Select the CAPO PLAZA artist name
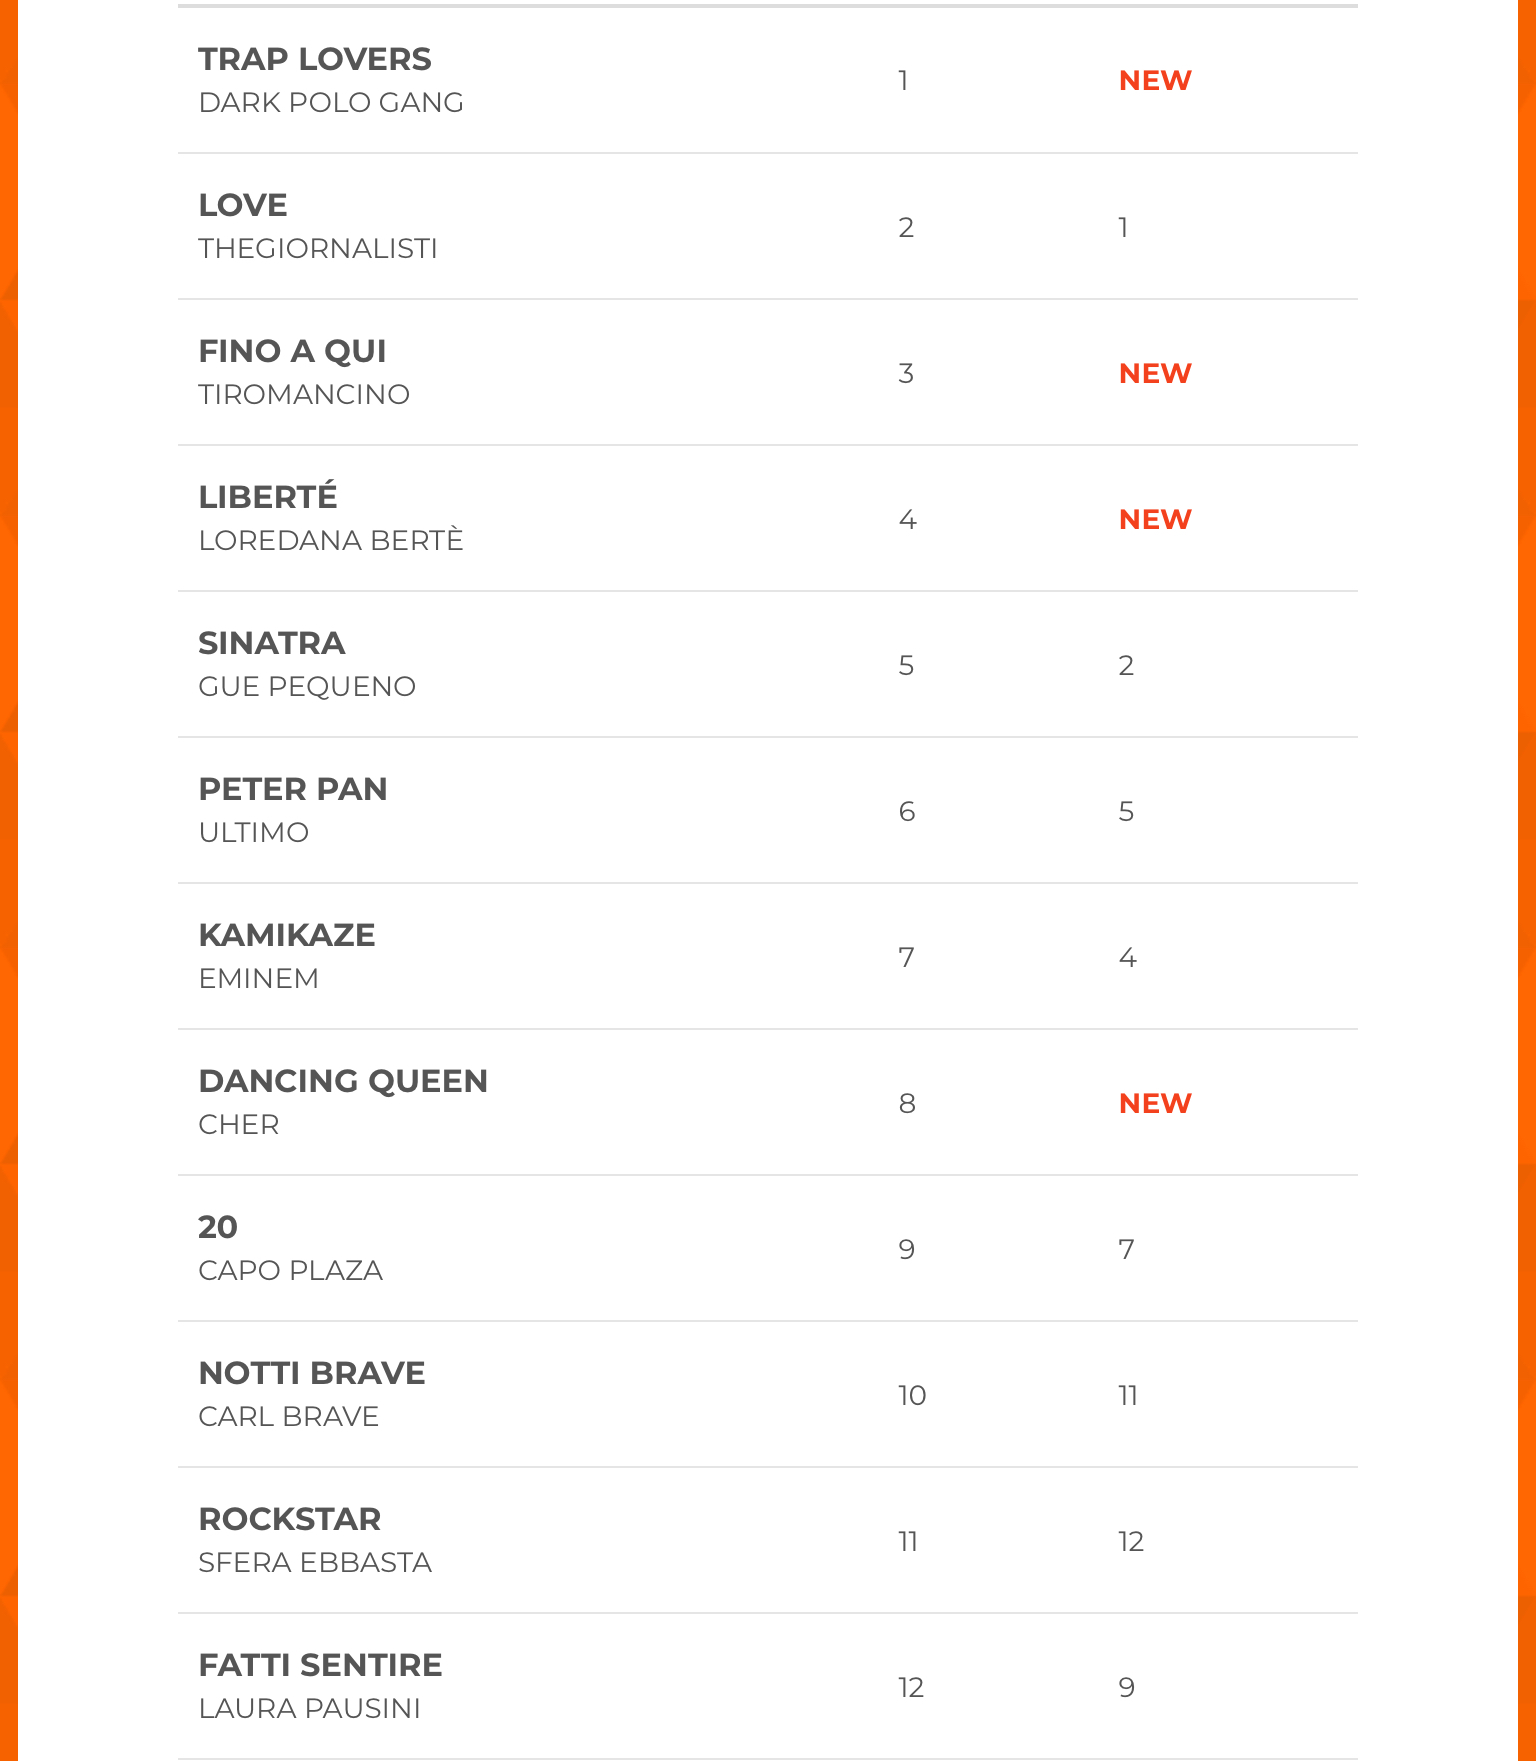 pos(291,1271)
